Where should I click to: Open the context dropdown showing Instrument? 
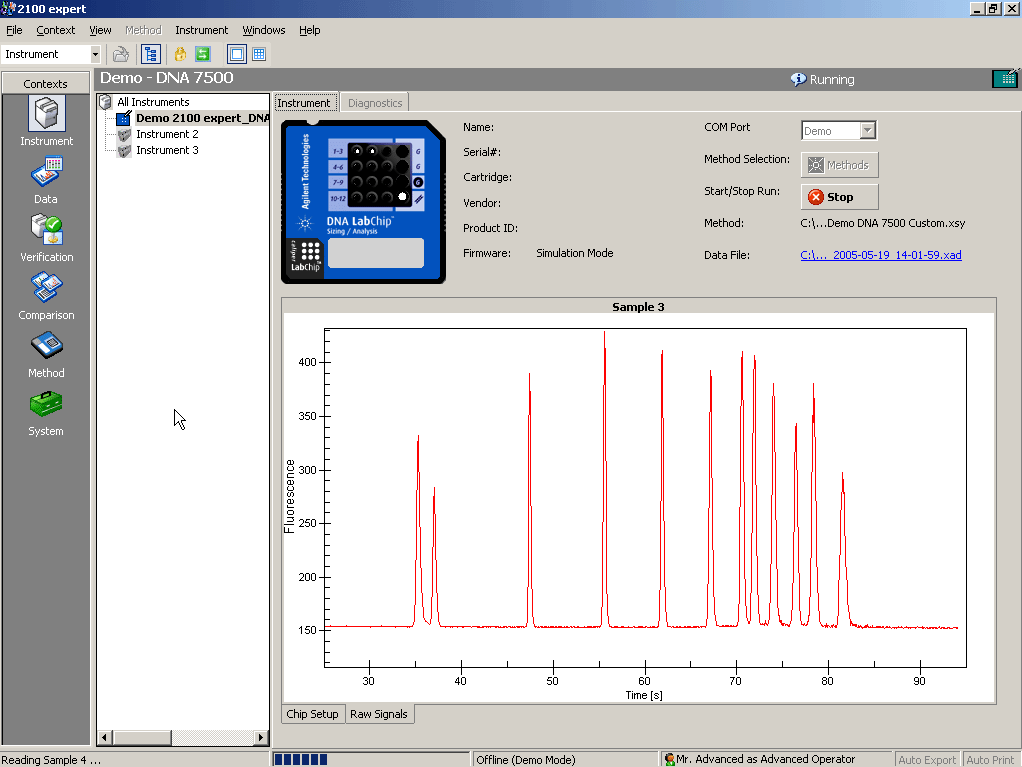(x=95, y=54)
